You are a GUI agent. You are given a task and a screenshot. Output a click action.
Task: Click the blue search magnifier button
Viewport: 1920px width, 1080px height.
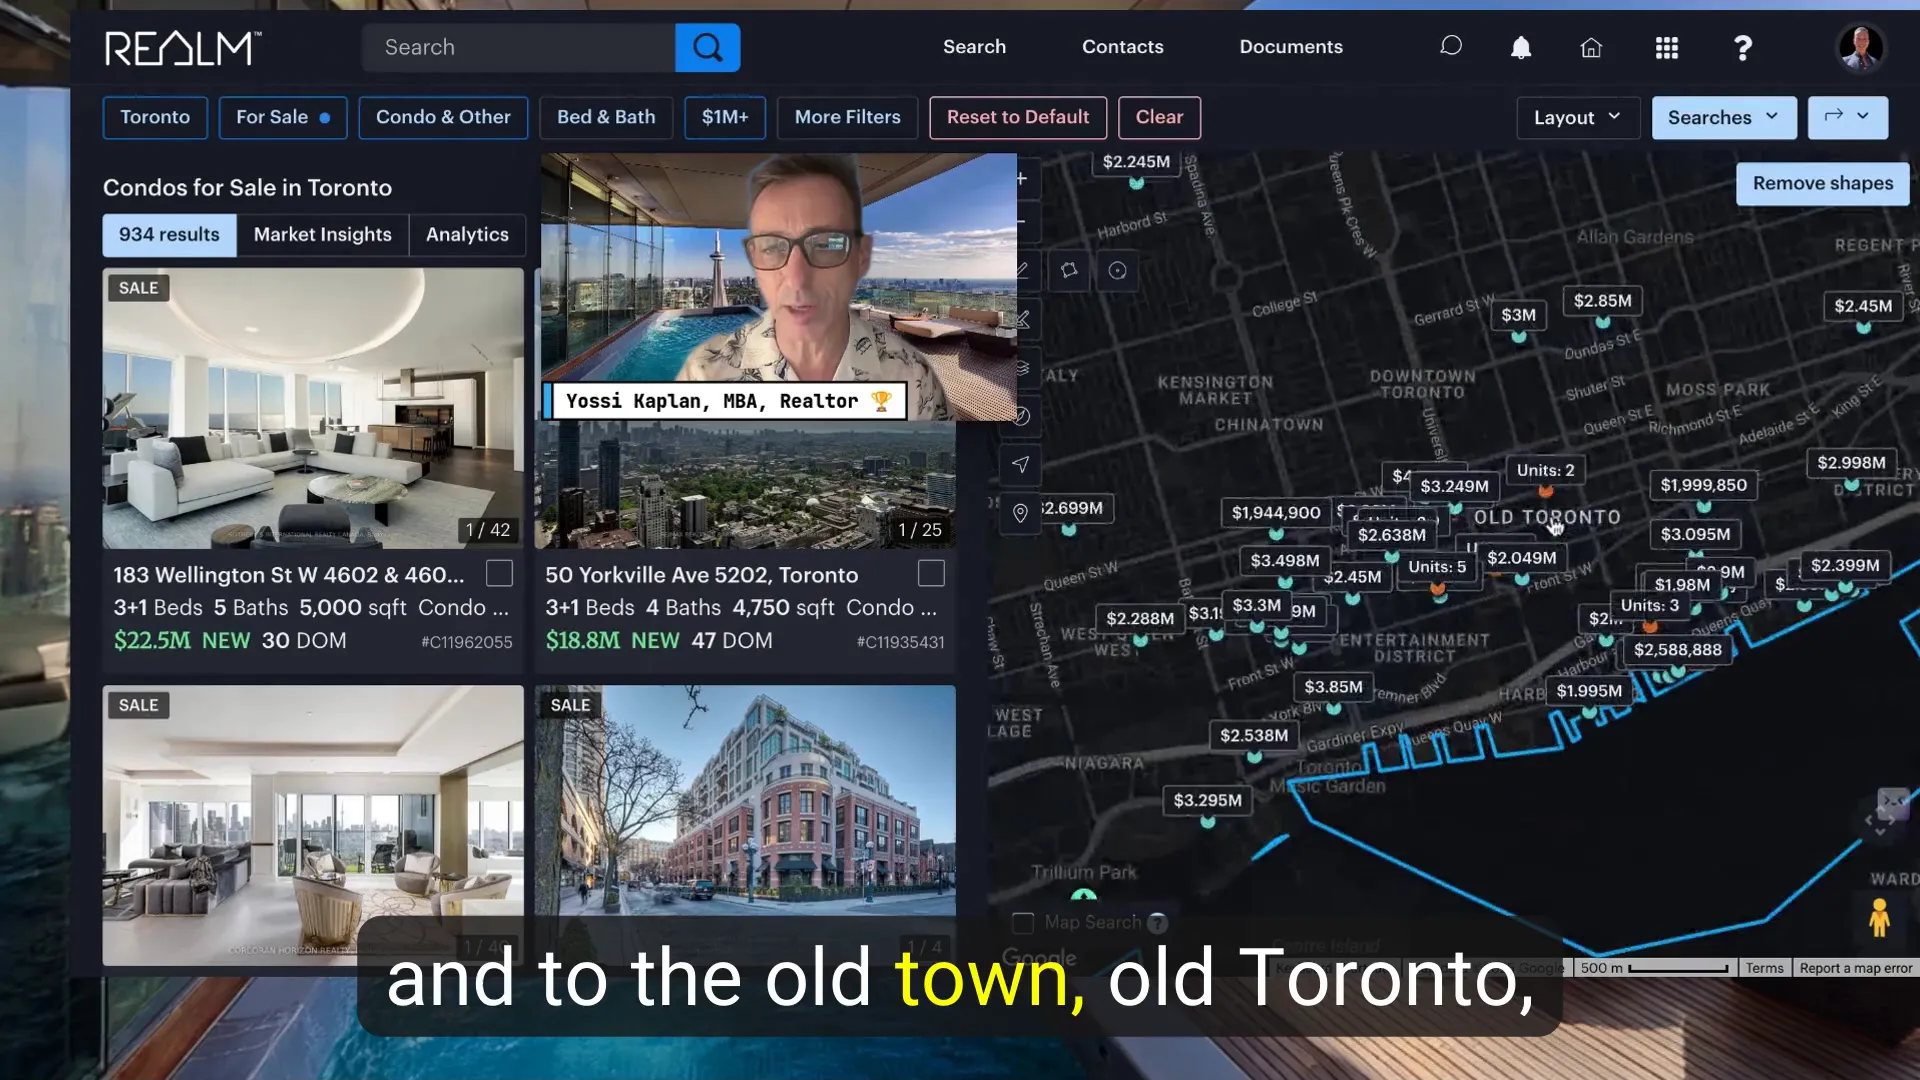pyautogui.click(x=707, y=47)
